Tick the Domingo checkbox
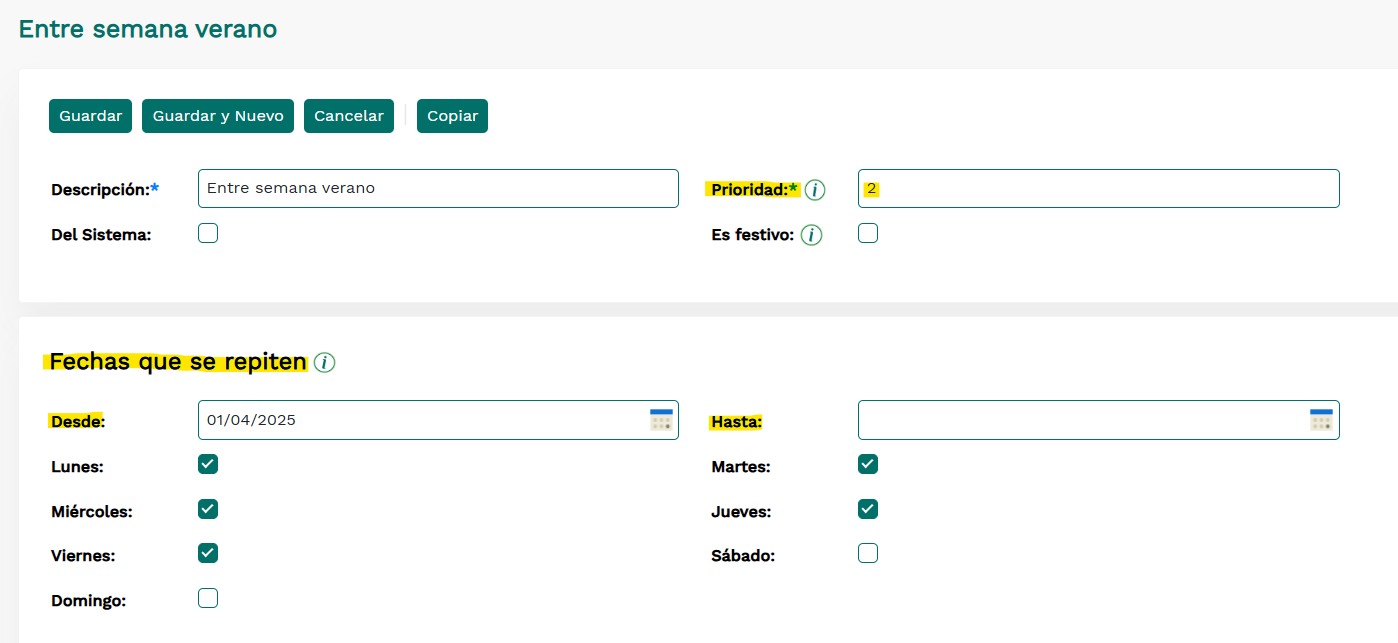 208,598
